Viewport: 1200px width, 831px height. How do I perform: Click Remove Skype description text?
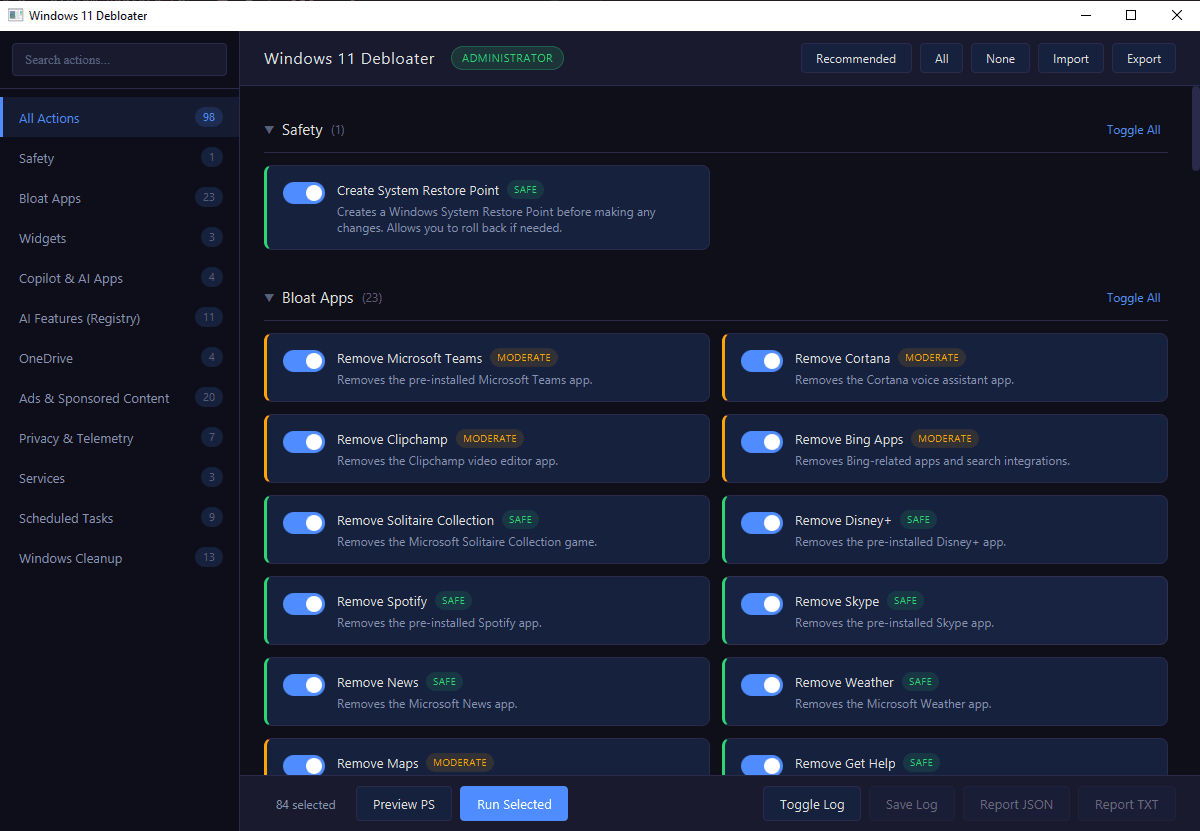pyautogui.click(x=894, y=623)
